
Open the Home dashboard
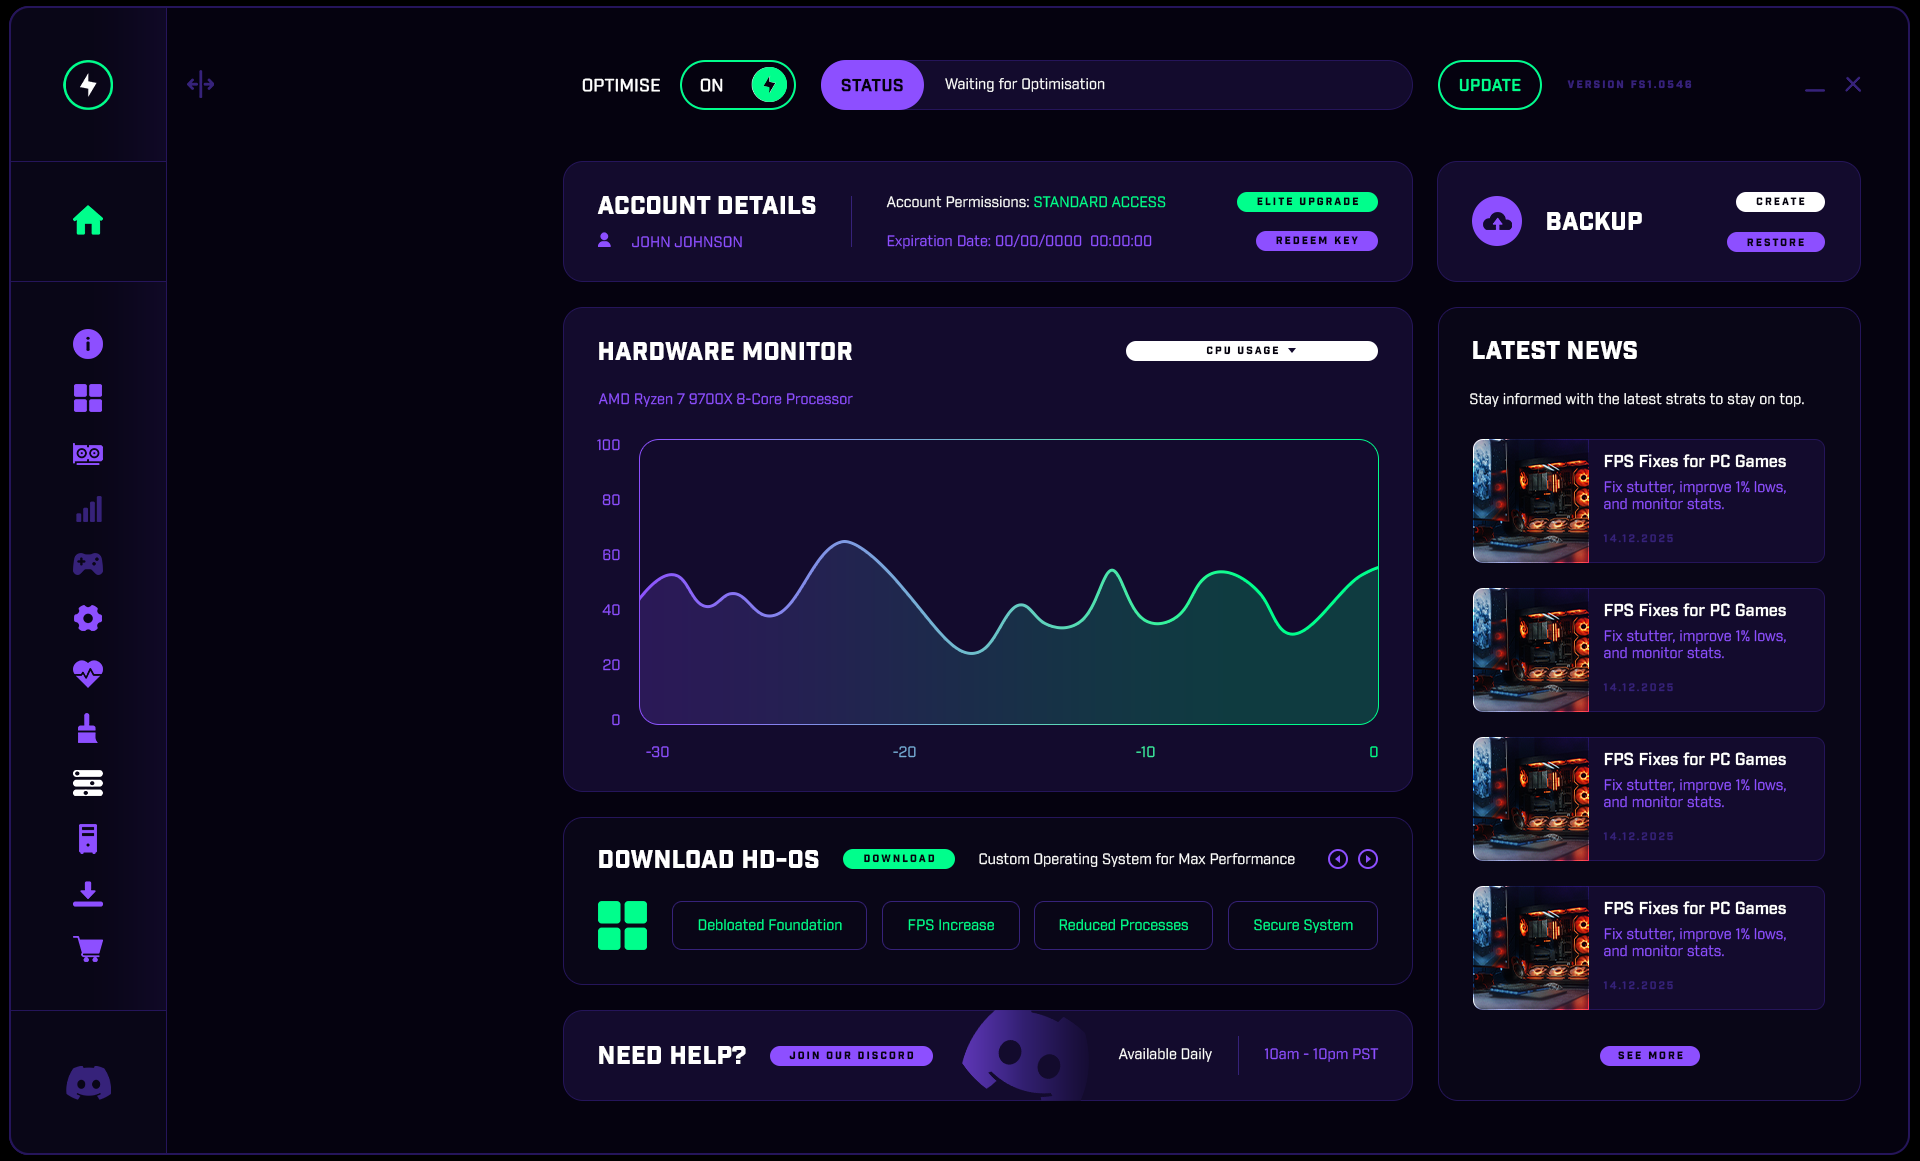(88, 221)
